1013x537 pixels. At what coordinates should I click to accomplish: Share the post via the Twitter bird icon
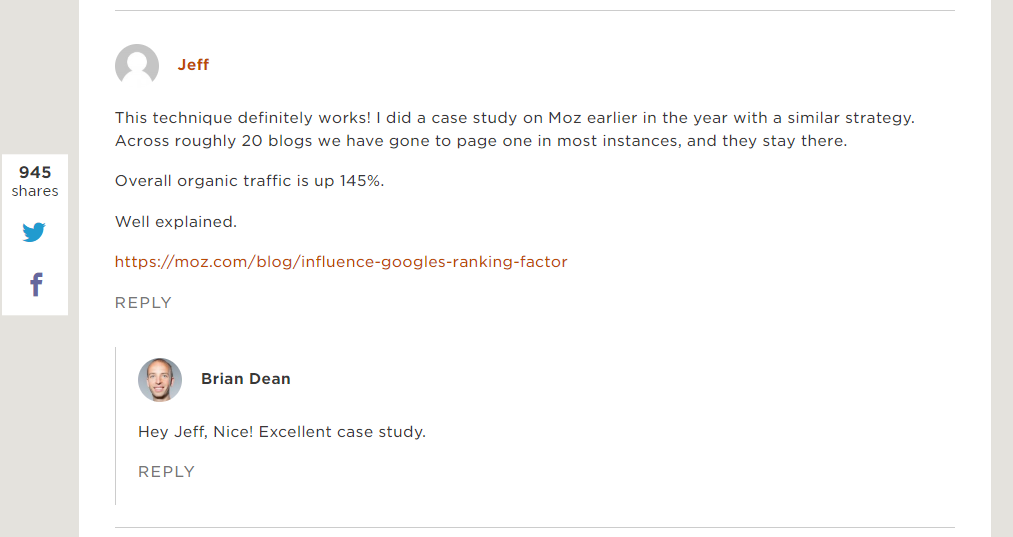click(x=34, y=232)
